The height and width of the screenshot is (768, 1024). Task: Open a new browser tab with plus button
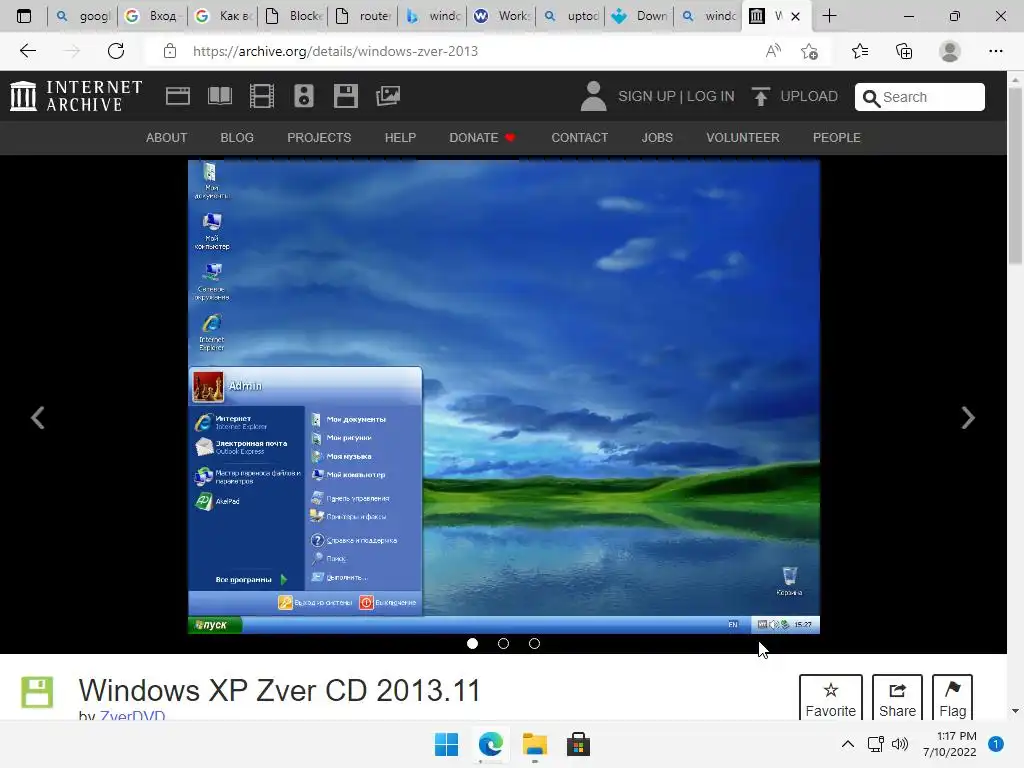pos(829,16)
